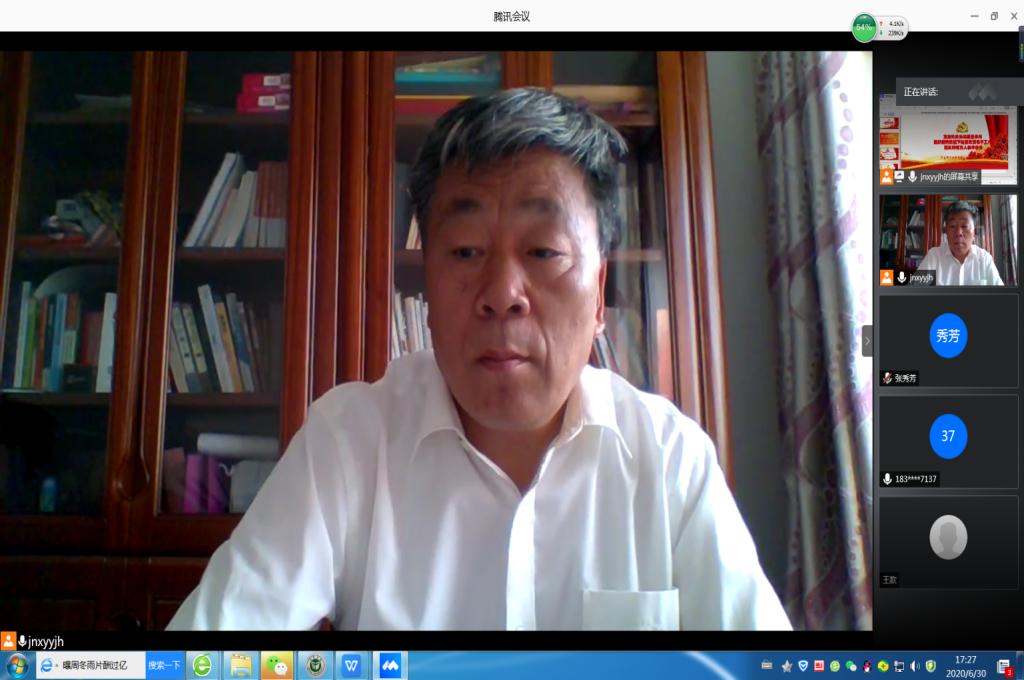Open the Windows Start menu
Viewport: 1024px width, 680px height.
tap(17, 665)
